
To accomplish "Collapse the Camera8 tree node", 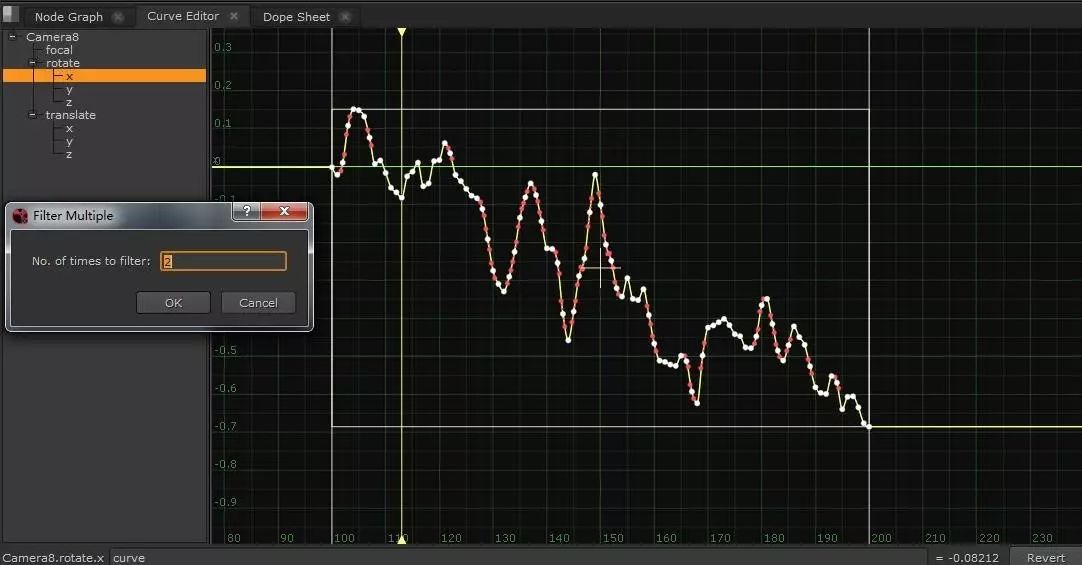I will (12, 37).
